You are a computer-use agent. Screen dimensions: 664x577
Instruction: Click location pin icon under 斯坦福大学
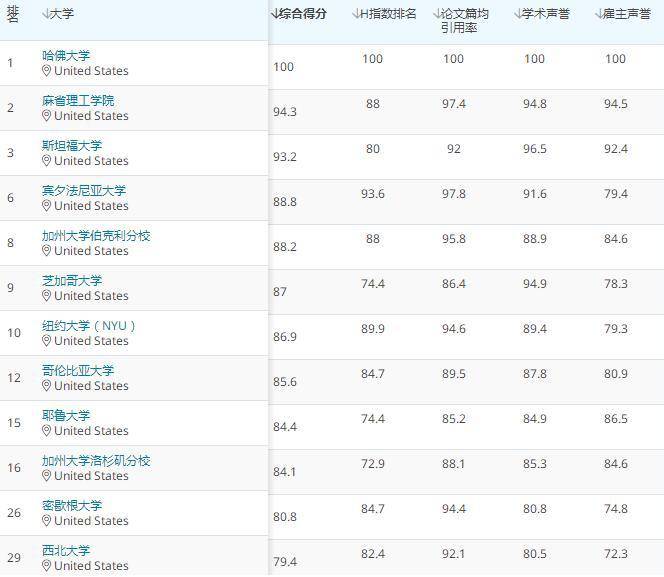pos(47,160)
